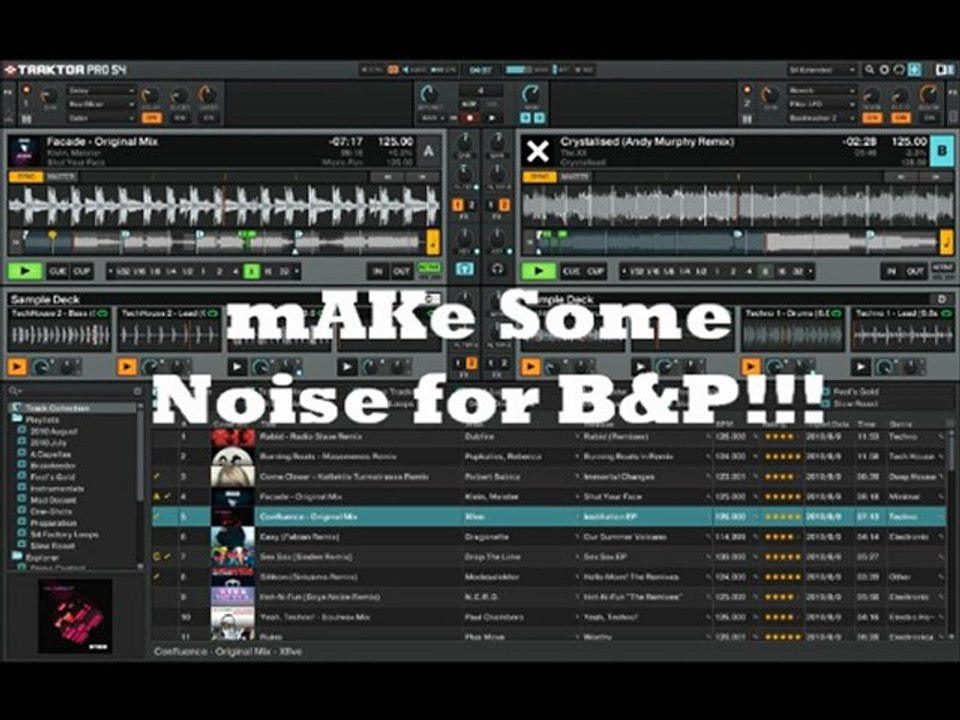This screenshot has height=720, width=960.
Task: Toggle the ACTIVE loop button on Deck A
Action: click(x=428, y=268)
